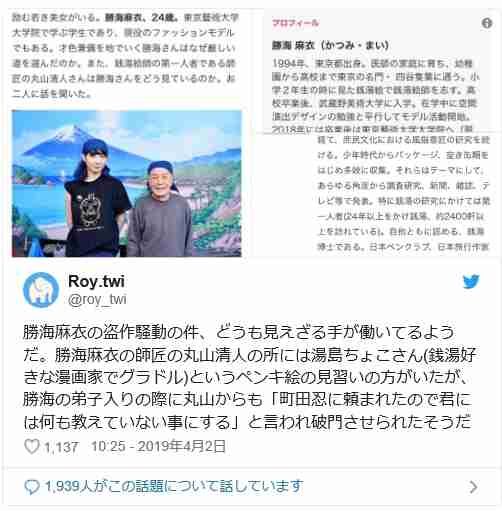Screen dimensions: 502x511
Task: Click the lower right biography text column
Action: [403, 193]
